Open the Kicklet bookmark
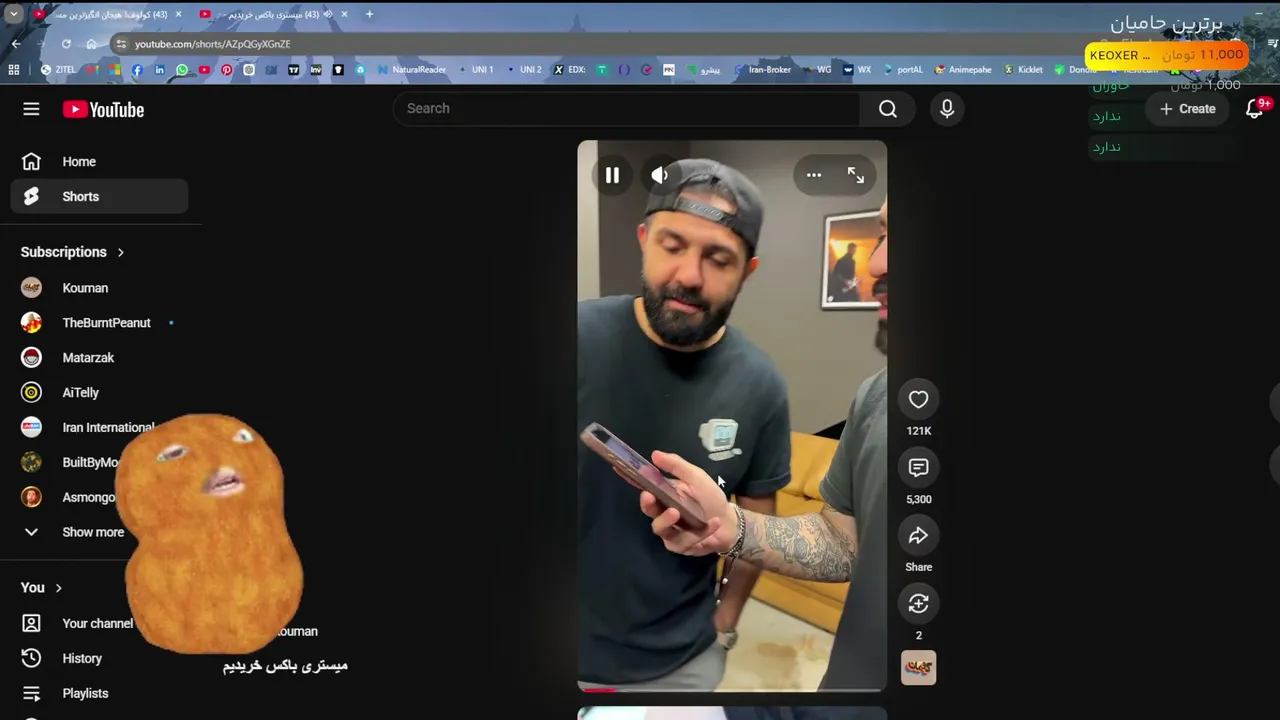This screenshot has height=720, width=1280. click(1023, 70)
